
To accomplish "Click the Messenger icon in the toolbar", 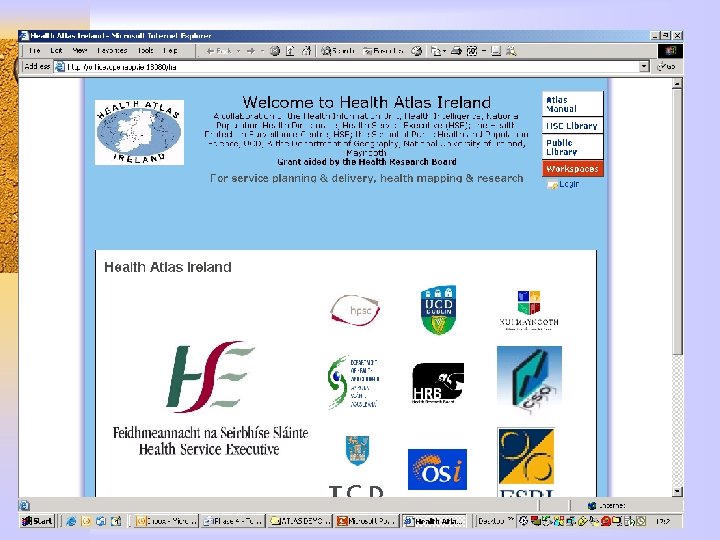I will point(511,51).
